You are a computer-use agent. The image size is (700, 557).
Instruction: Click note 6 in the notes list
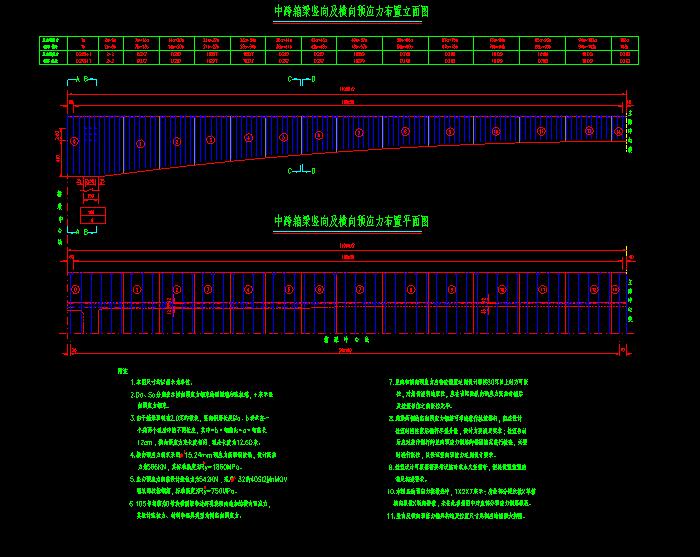(x=200, y=509)
